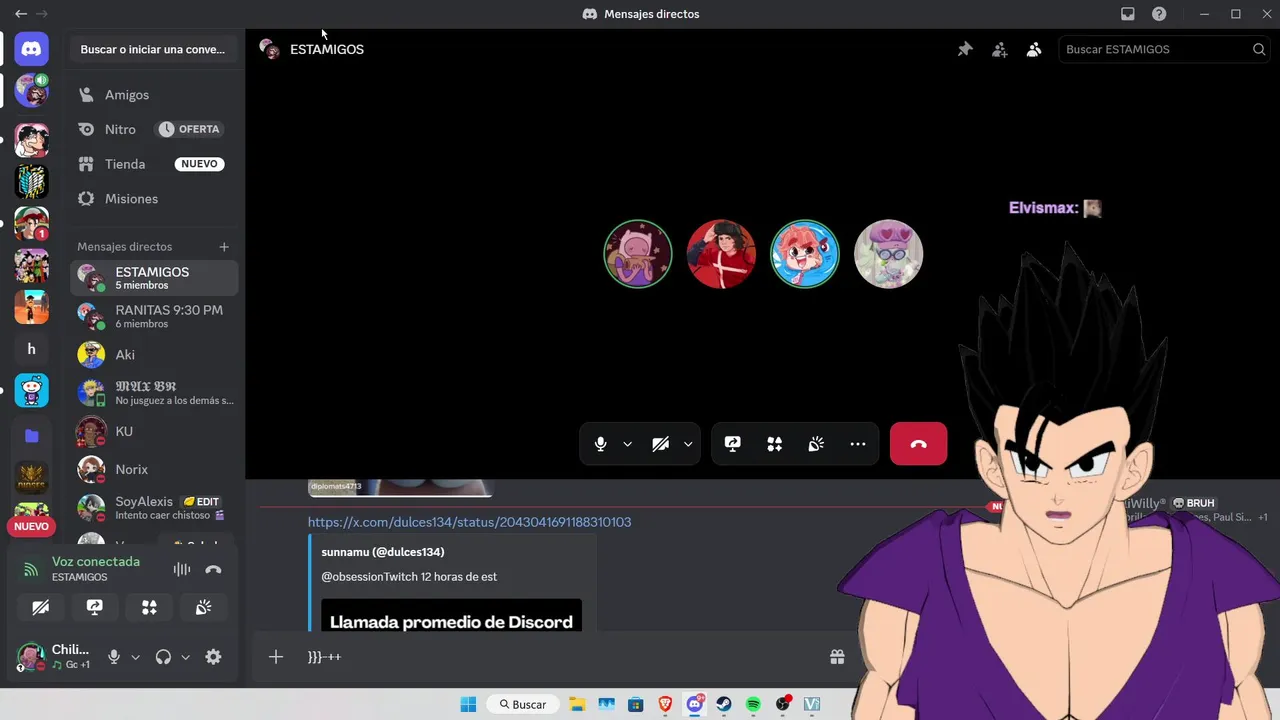Open the gift icon in message box
The height and width of the screenshot is (720, 1280).
click(837, 657)
